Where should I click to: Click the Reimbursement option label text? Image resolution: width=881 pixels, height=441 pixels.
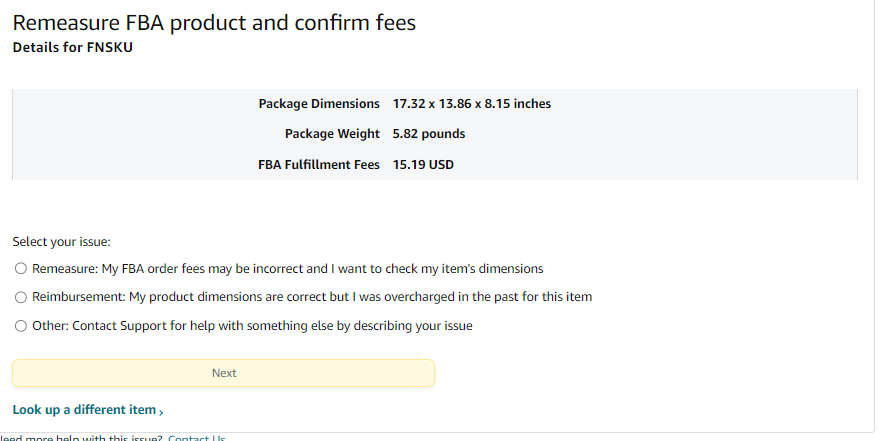(312, 297)
